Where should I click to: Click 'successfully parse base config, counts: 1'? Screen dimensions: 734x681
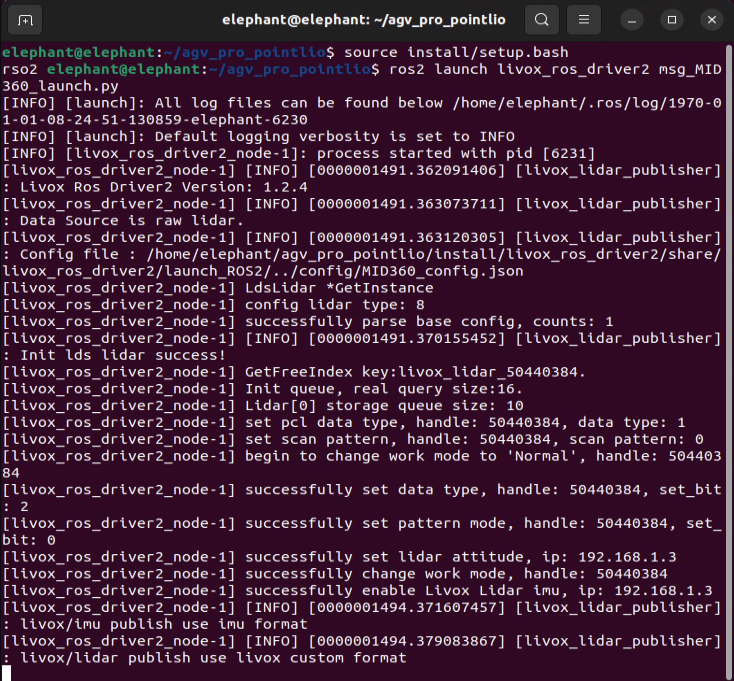pos(429,322)
